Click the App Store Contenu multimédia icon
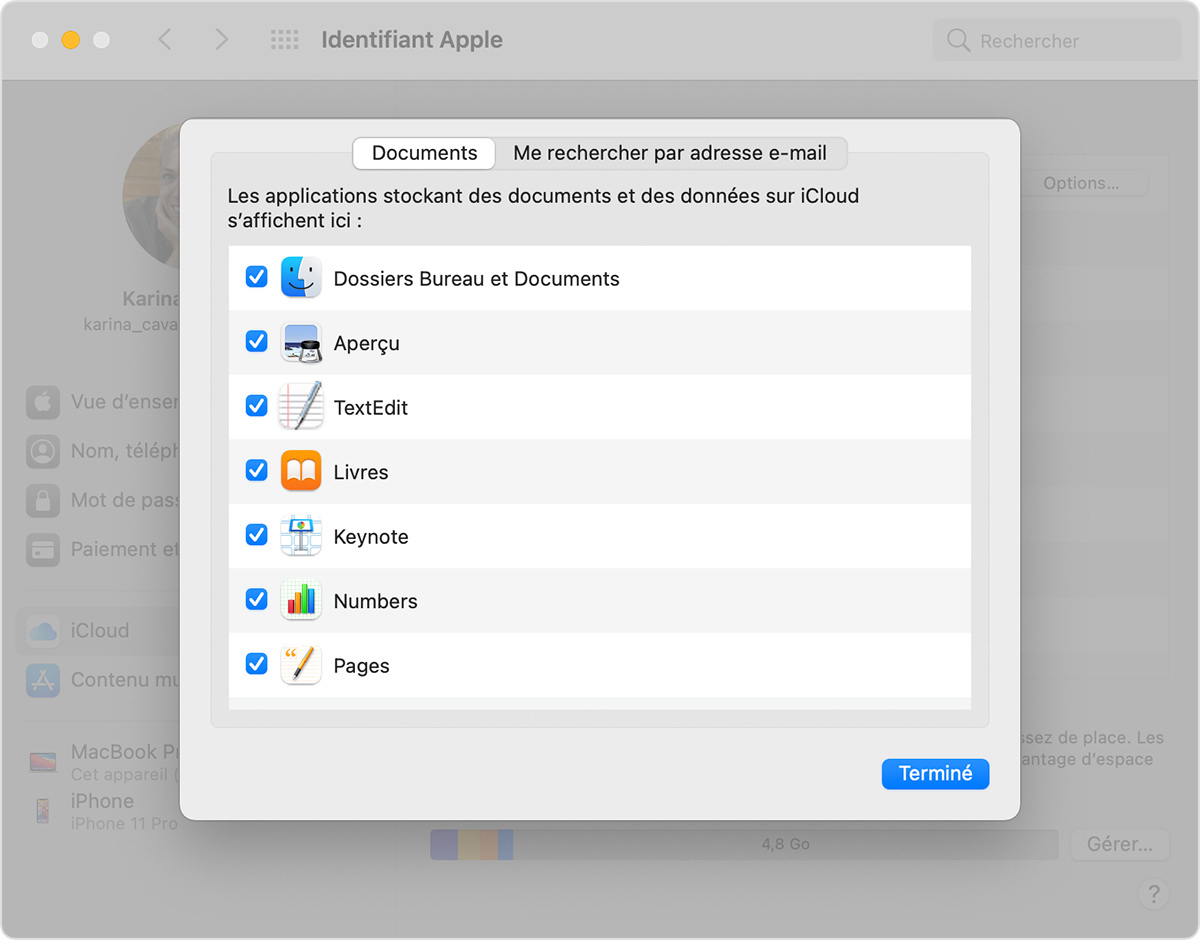This screenshot has width=1200, height=940. tap(42, 680)
